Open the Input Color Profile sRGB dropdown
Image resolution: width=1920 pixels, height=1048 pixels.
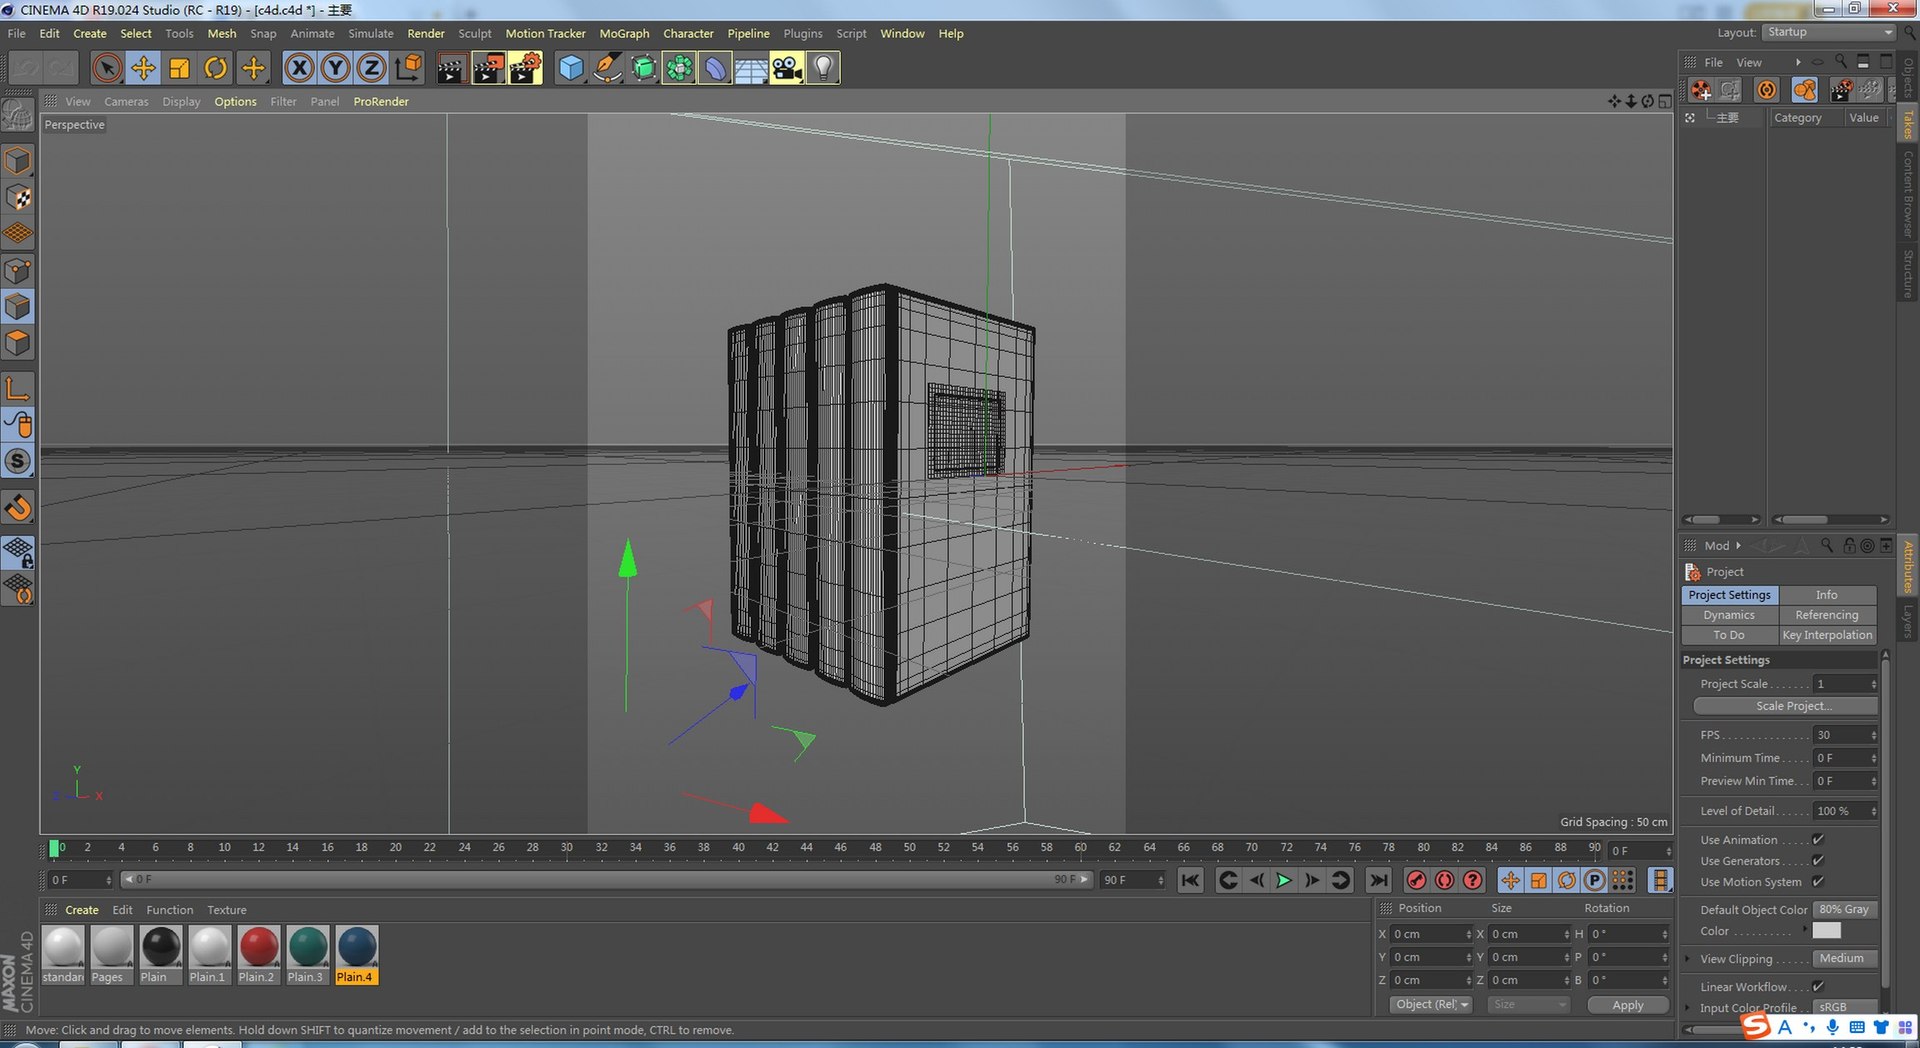1845,1007
